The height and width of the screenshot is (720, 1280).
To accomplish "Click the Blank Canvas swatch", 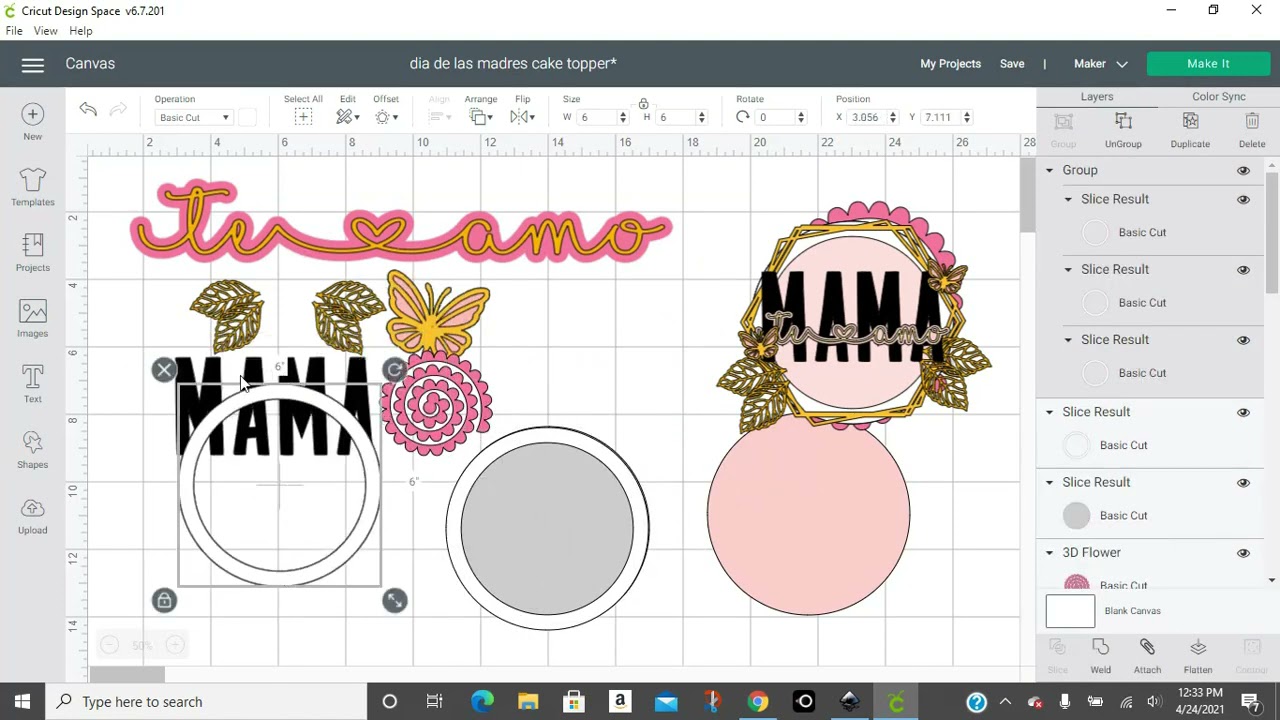I will pyautogui.click(x=1070, y=611).
